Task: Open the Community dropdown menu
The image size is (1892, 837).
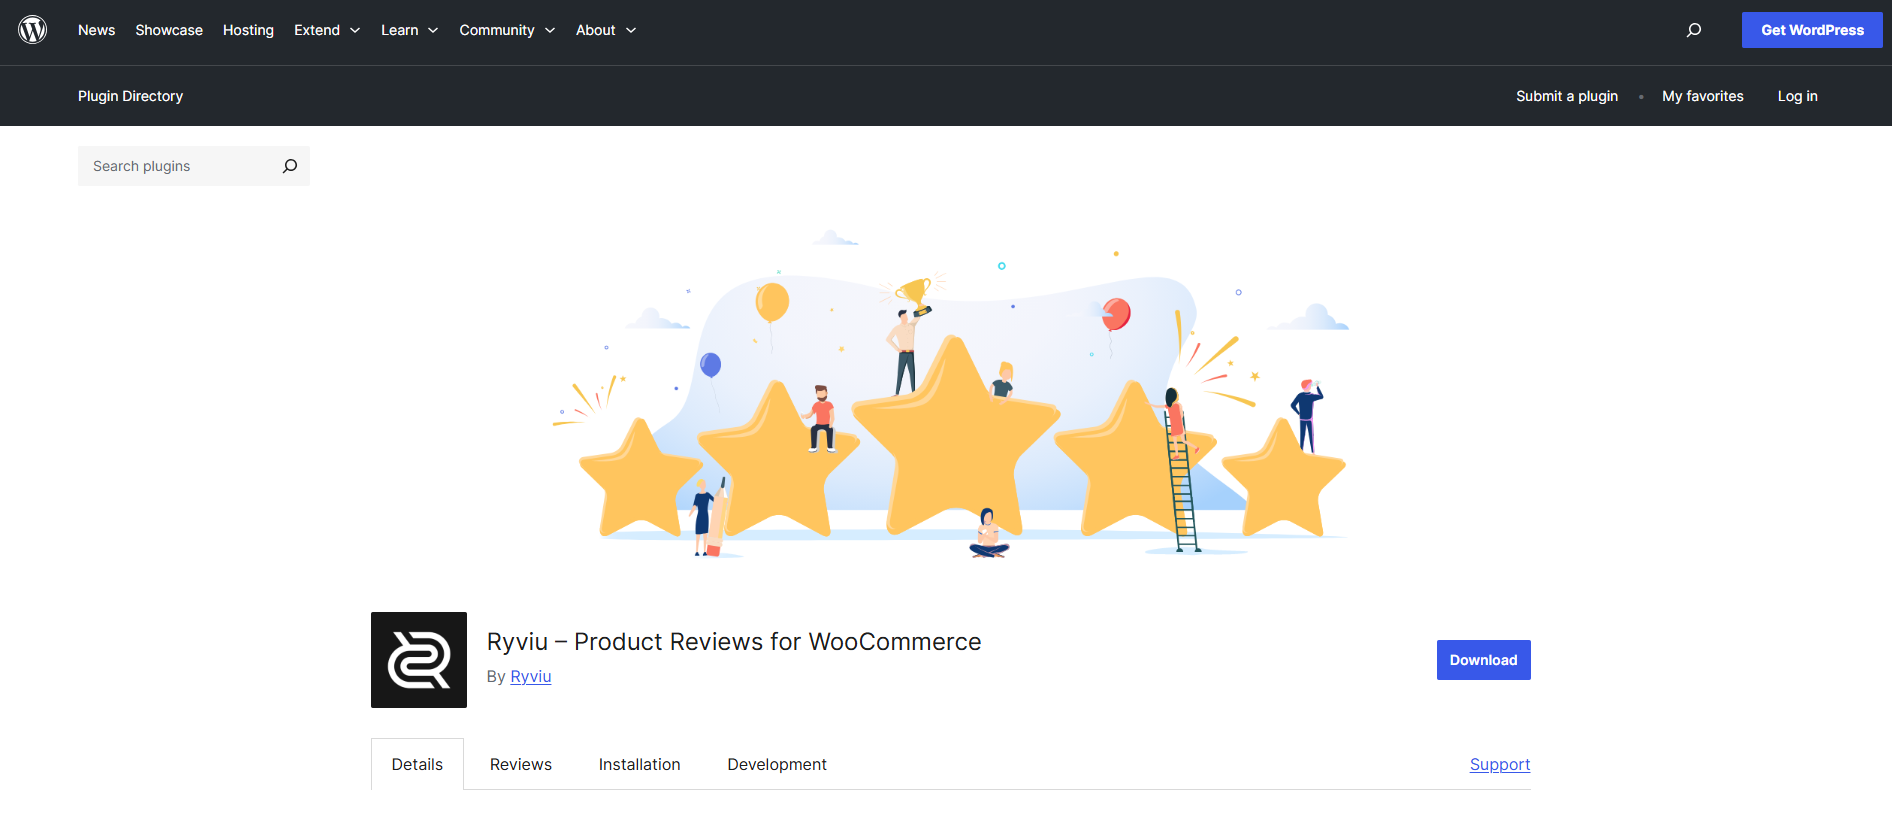Action: 506,30
